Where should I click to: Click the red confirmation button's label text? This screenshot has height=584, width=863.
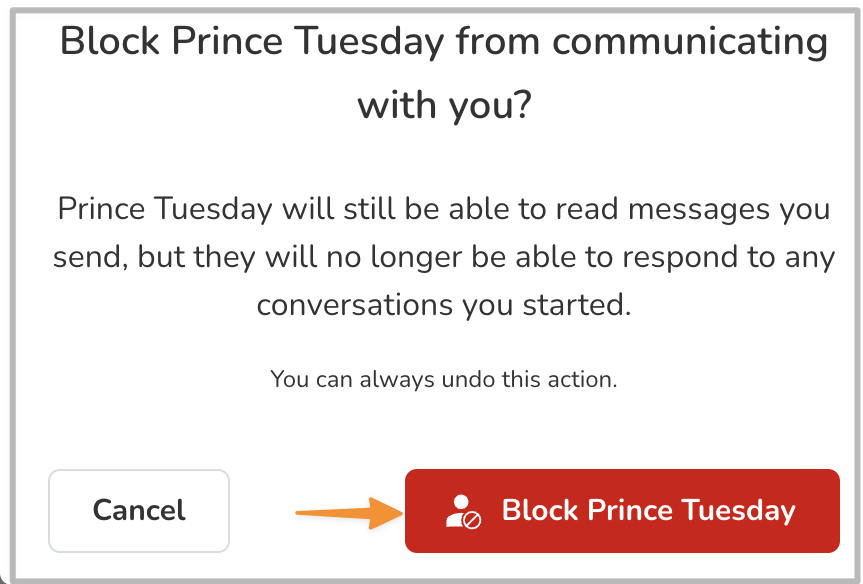pos(649,510)
